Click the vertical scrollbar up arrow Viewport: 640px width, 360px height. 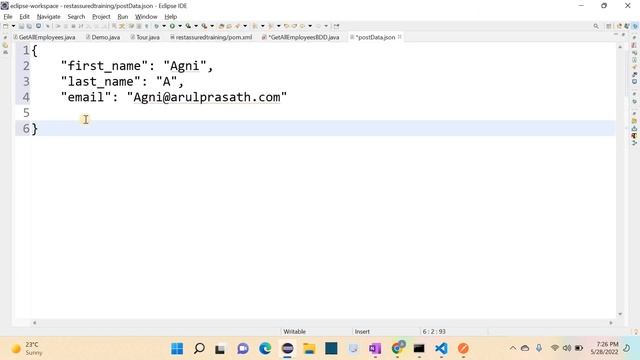click(620, 47)
